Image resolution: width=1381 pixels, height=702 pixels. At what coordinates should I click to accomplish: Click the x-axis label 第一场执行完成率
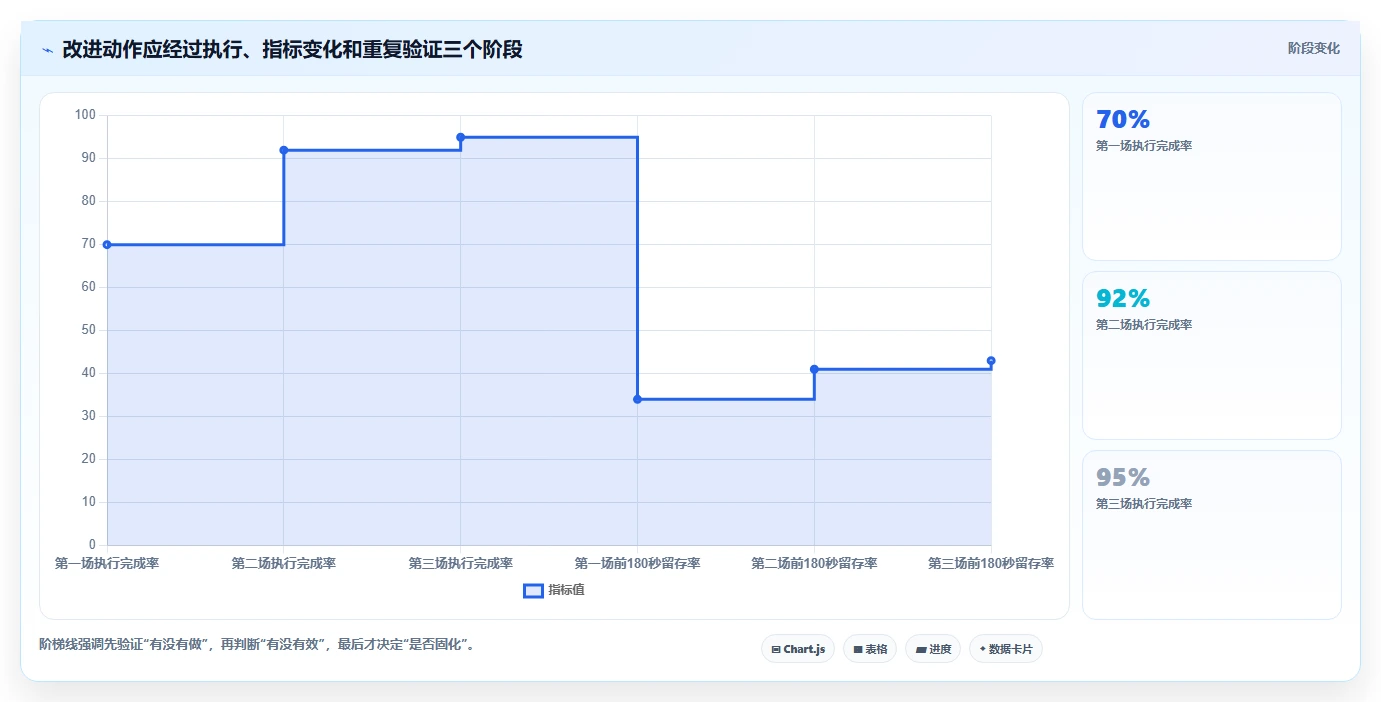click(x=107, y=563)
